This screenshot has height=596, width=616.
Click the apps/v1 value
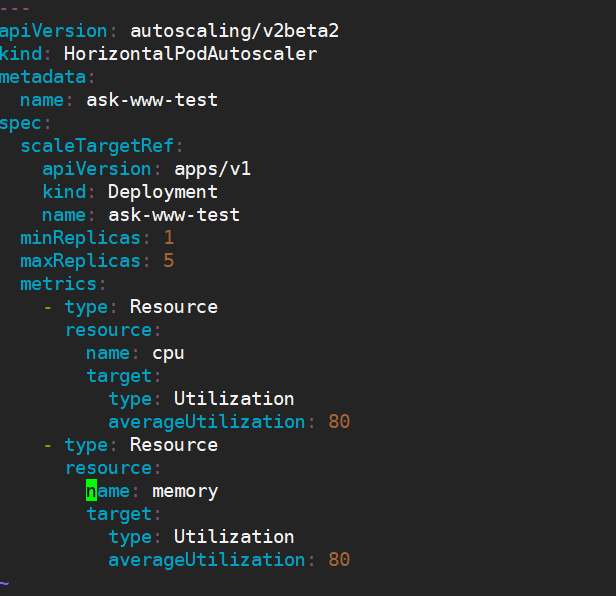point(212,169)
